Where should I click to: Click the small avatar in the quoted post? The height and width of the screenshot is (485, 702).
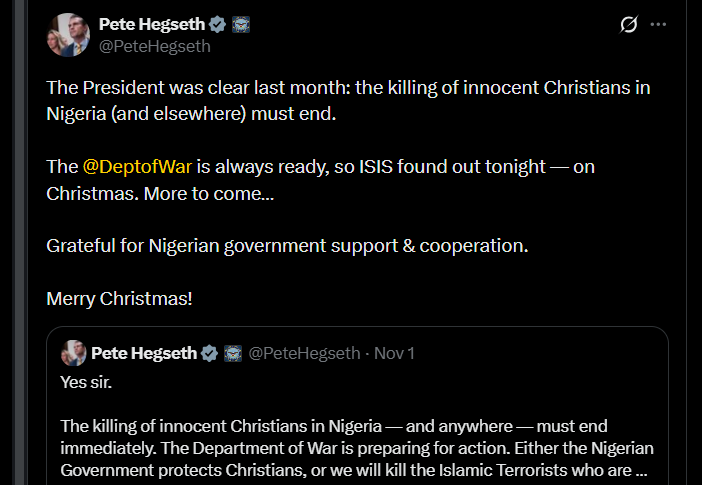[73, 353]
